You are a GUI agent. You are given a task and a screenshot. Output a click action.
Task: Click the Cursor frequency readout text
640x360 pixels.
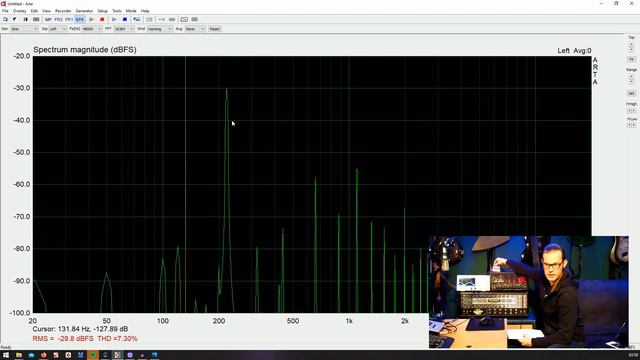pos(80,329)
